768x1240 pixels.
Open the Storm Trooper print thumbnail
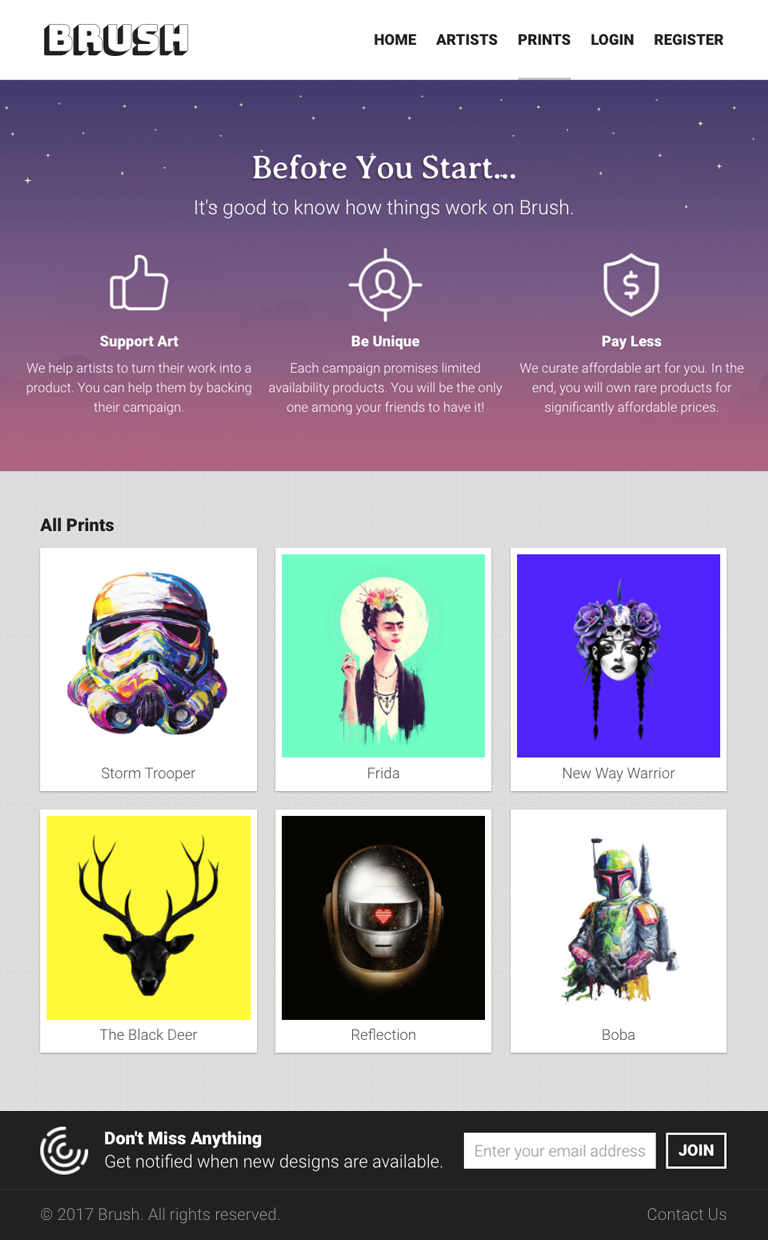148,656
